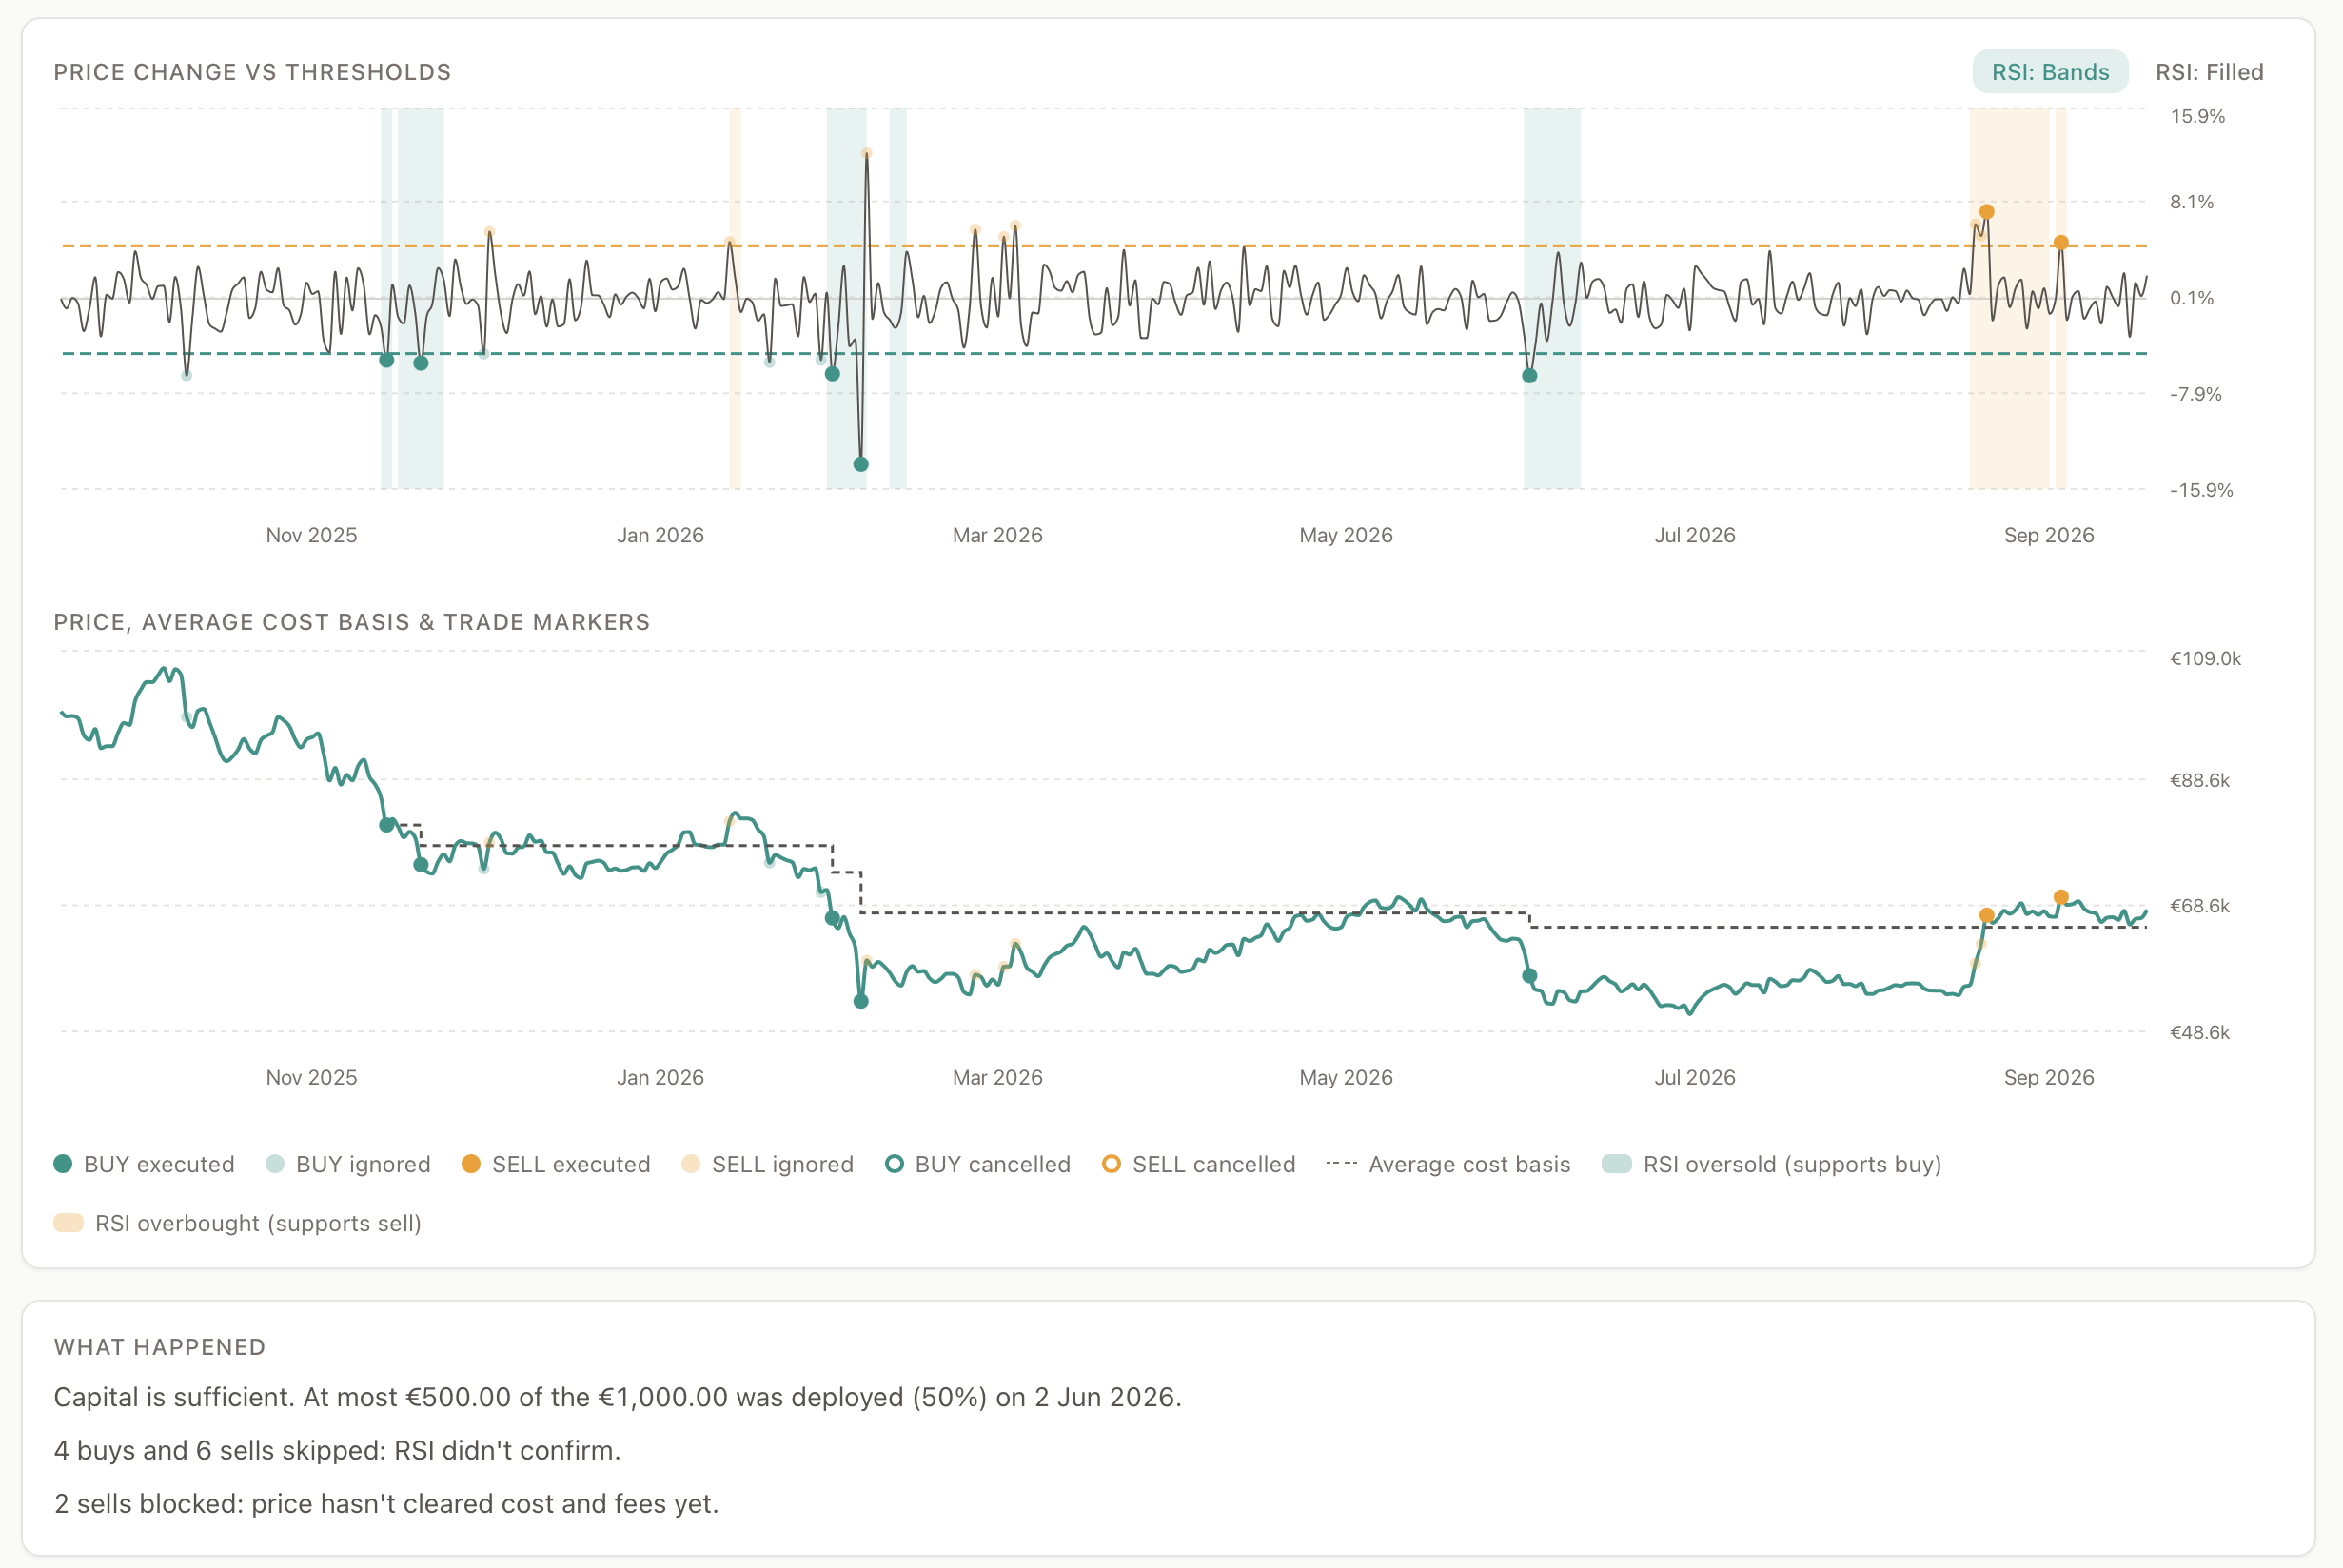Toggle the SELL ignored legend entry
Viewport: 2343px width, 1568px height.
[767, 1164]
